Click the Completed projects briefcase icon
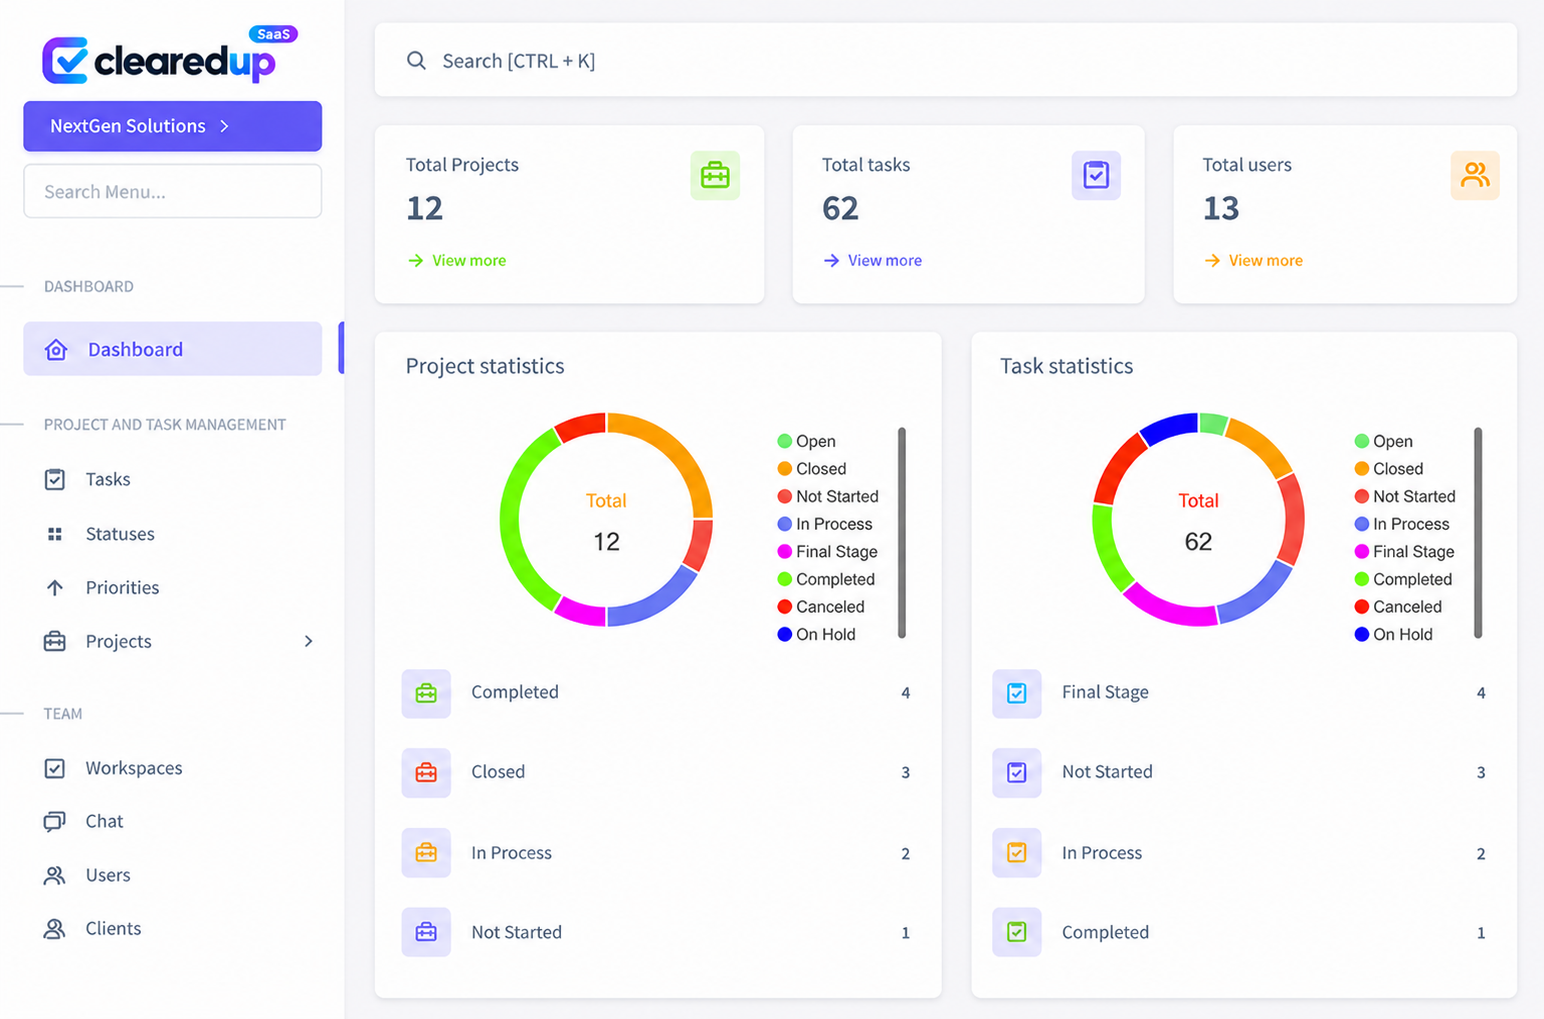The width and height of the screenshot is (1544, 1019). 426,693
